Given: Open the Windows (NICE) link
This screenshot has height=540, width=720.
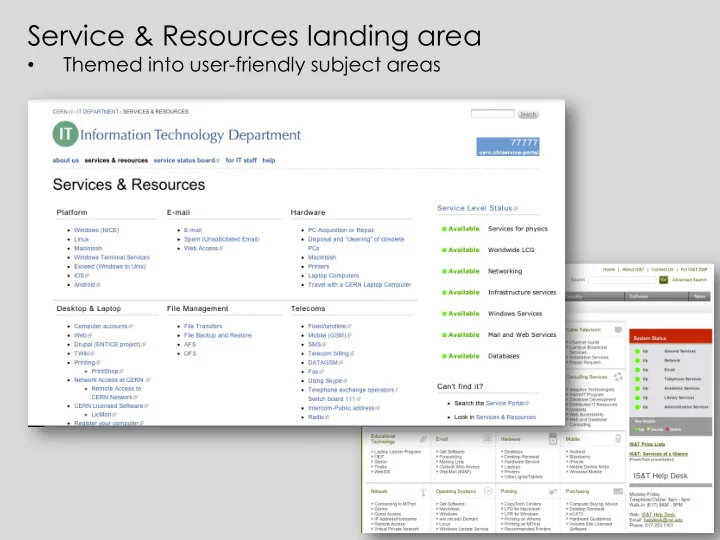Looking at the screenshot, I should 96,230.
